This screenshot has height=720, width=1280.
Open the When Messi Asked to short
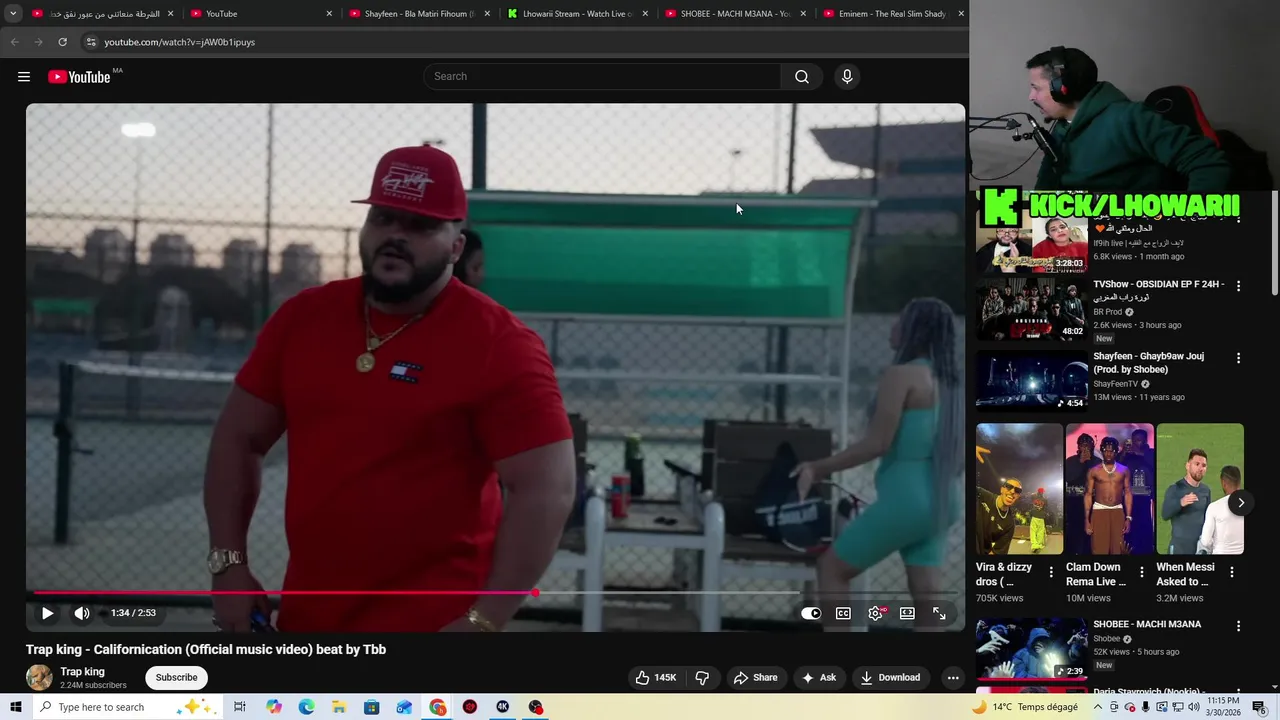(1200, 489)
